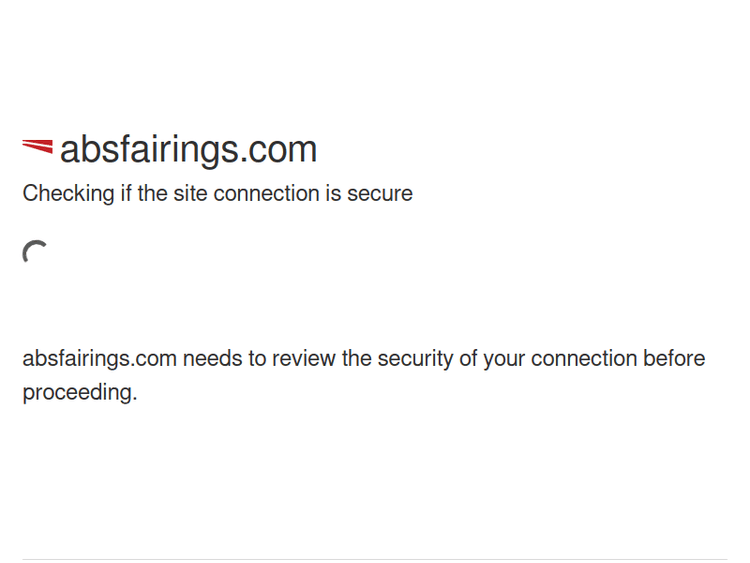Click the word "Checking" in the subtitle
The width and height of the screenshot is (750, 563).
tap(68, 194)
